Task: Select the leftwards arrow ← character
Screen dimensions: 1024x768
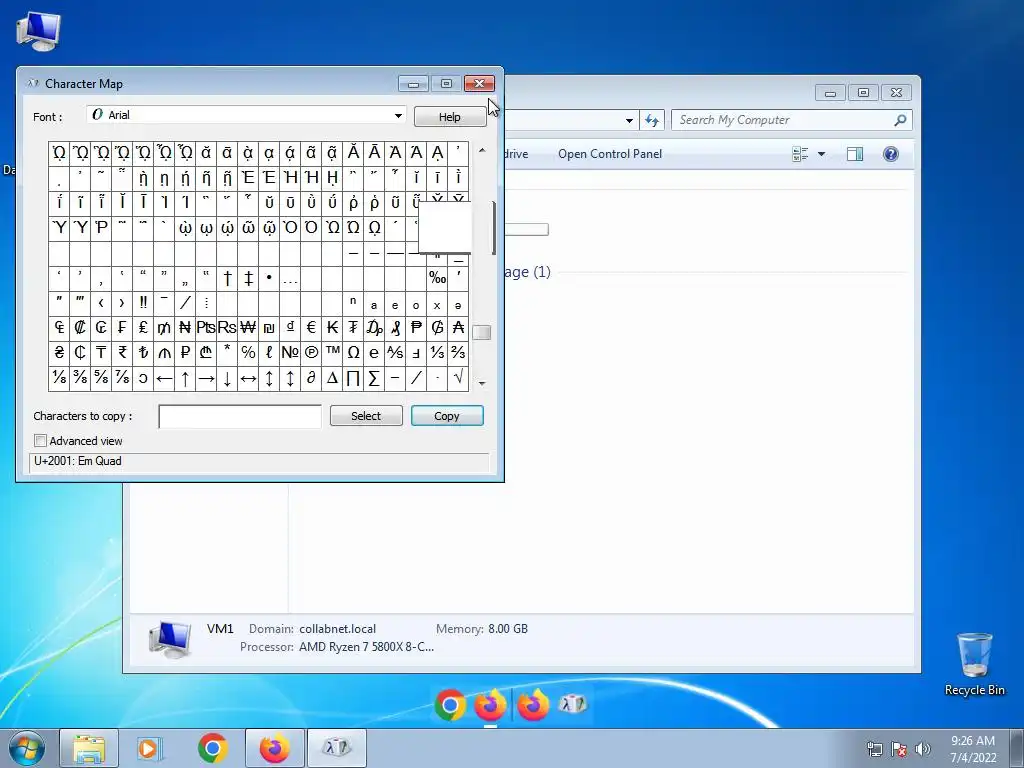Action: tap(164, 377)
